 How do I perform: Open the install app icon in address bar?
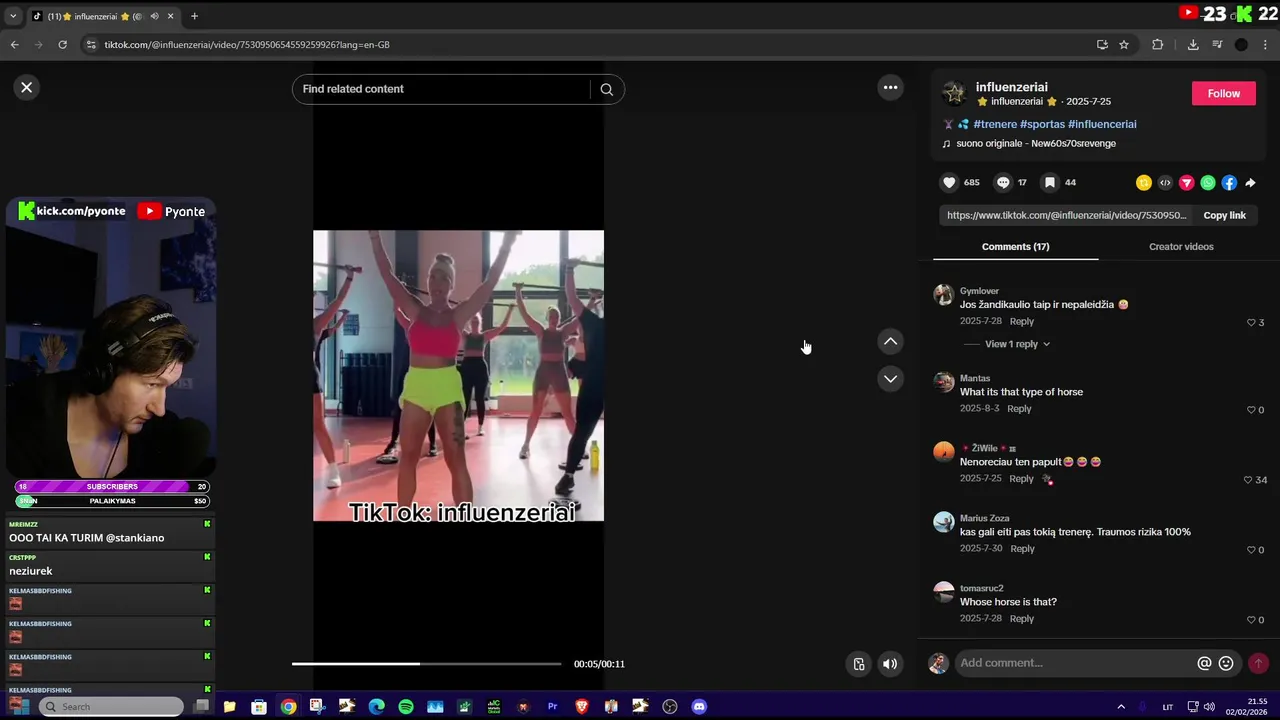pyautogui.click(x=1102, y=45)
